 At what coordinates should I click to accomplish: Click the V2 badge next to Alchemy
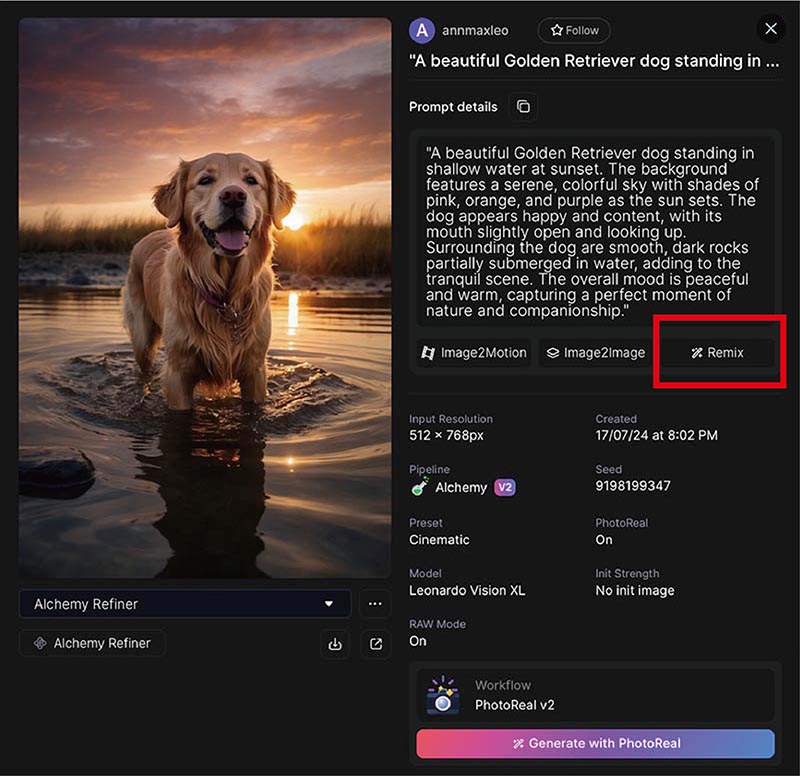coord(505,487)
